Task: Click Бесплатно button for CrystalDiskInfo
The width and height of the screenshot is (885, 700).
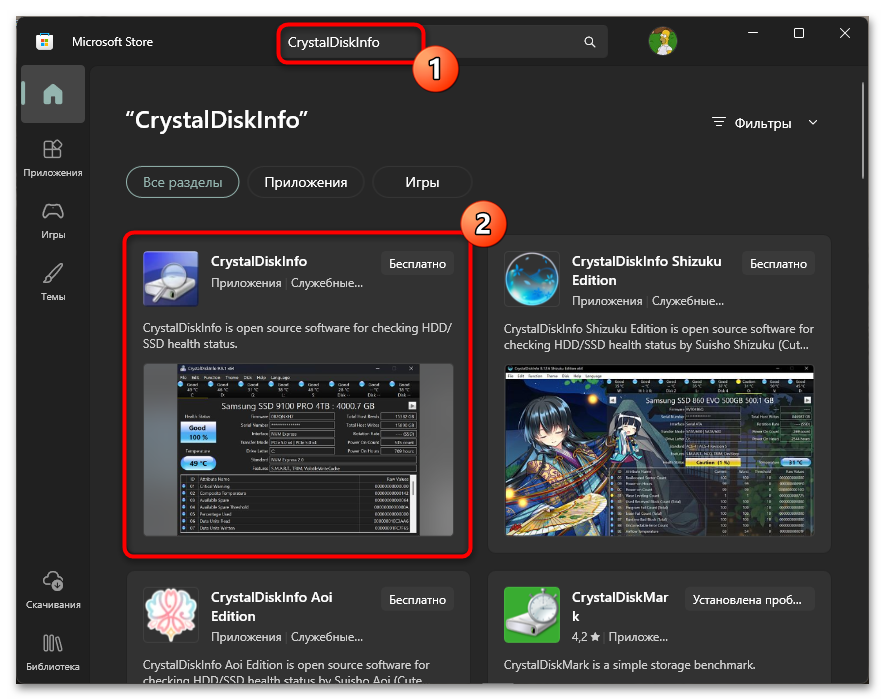Action: point(418,264)
